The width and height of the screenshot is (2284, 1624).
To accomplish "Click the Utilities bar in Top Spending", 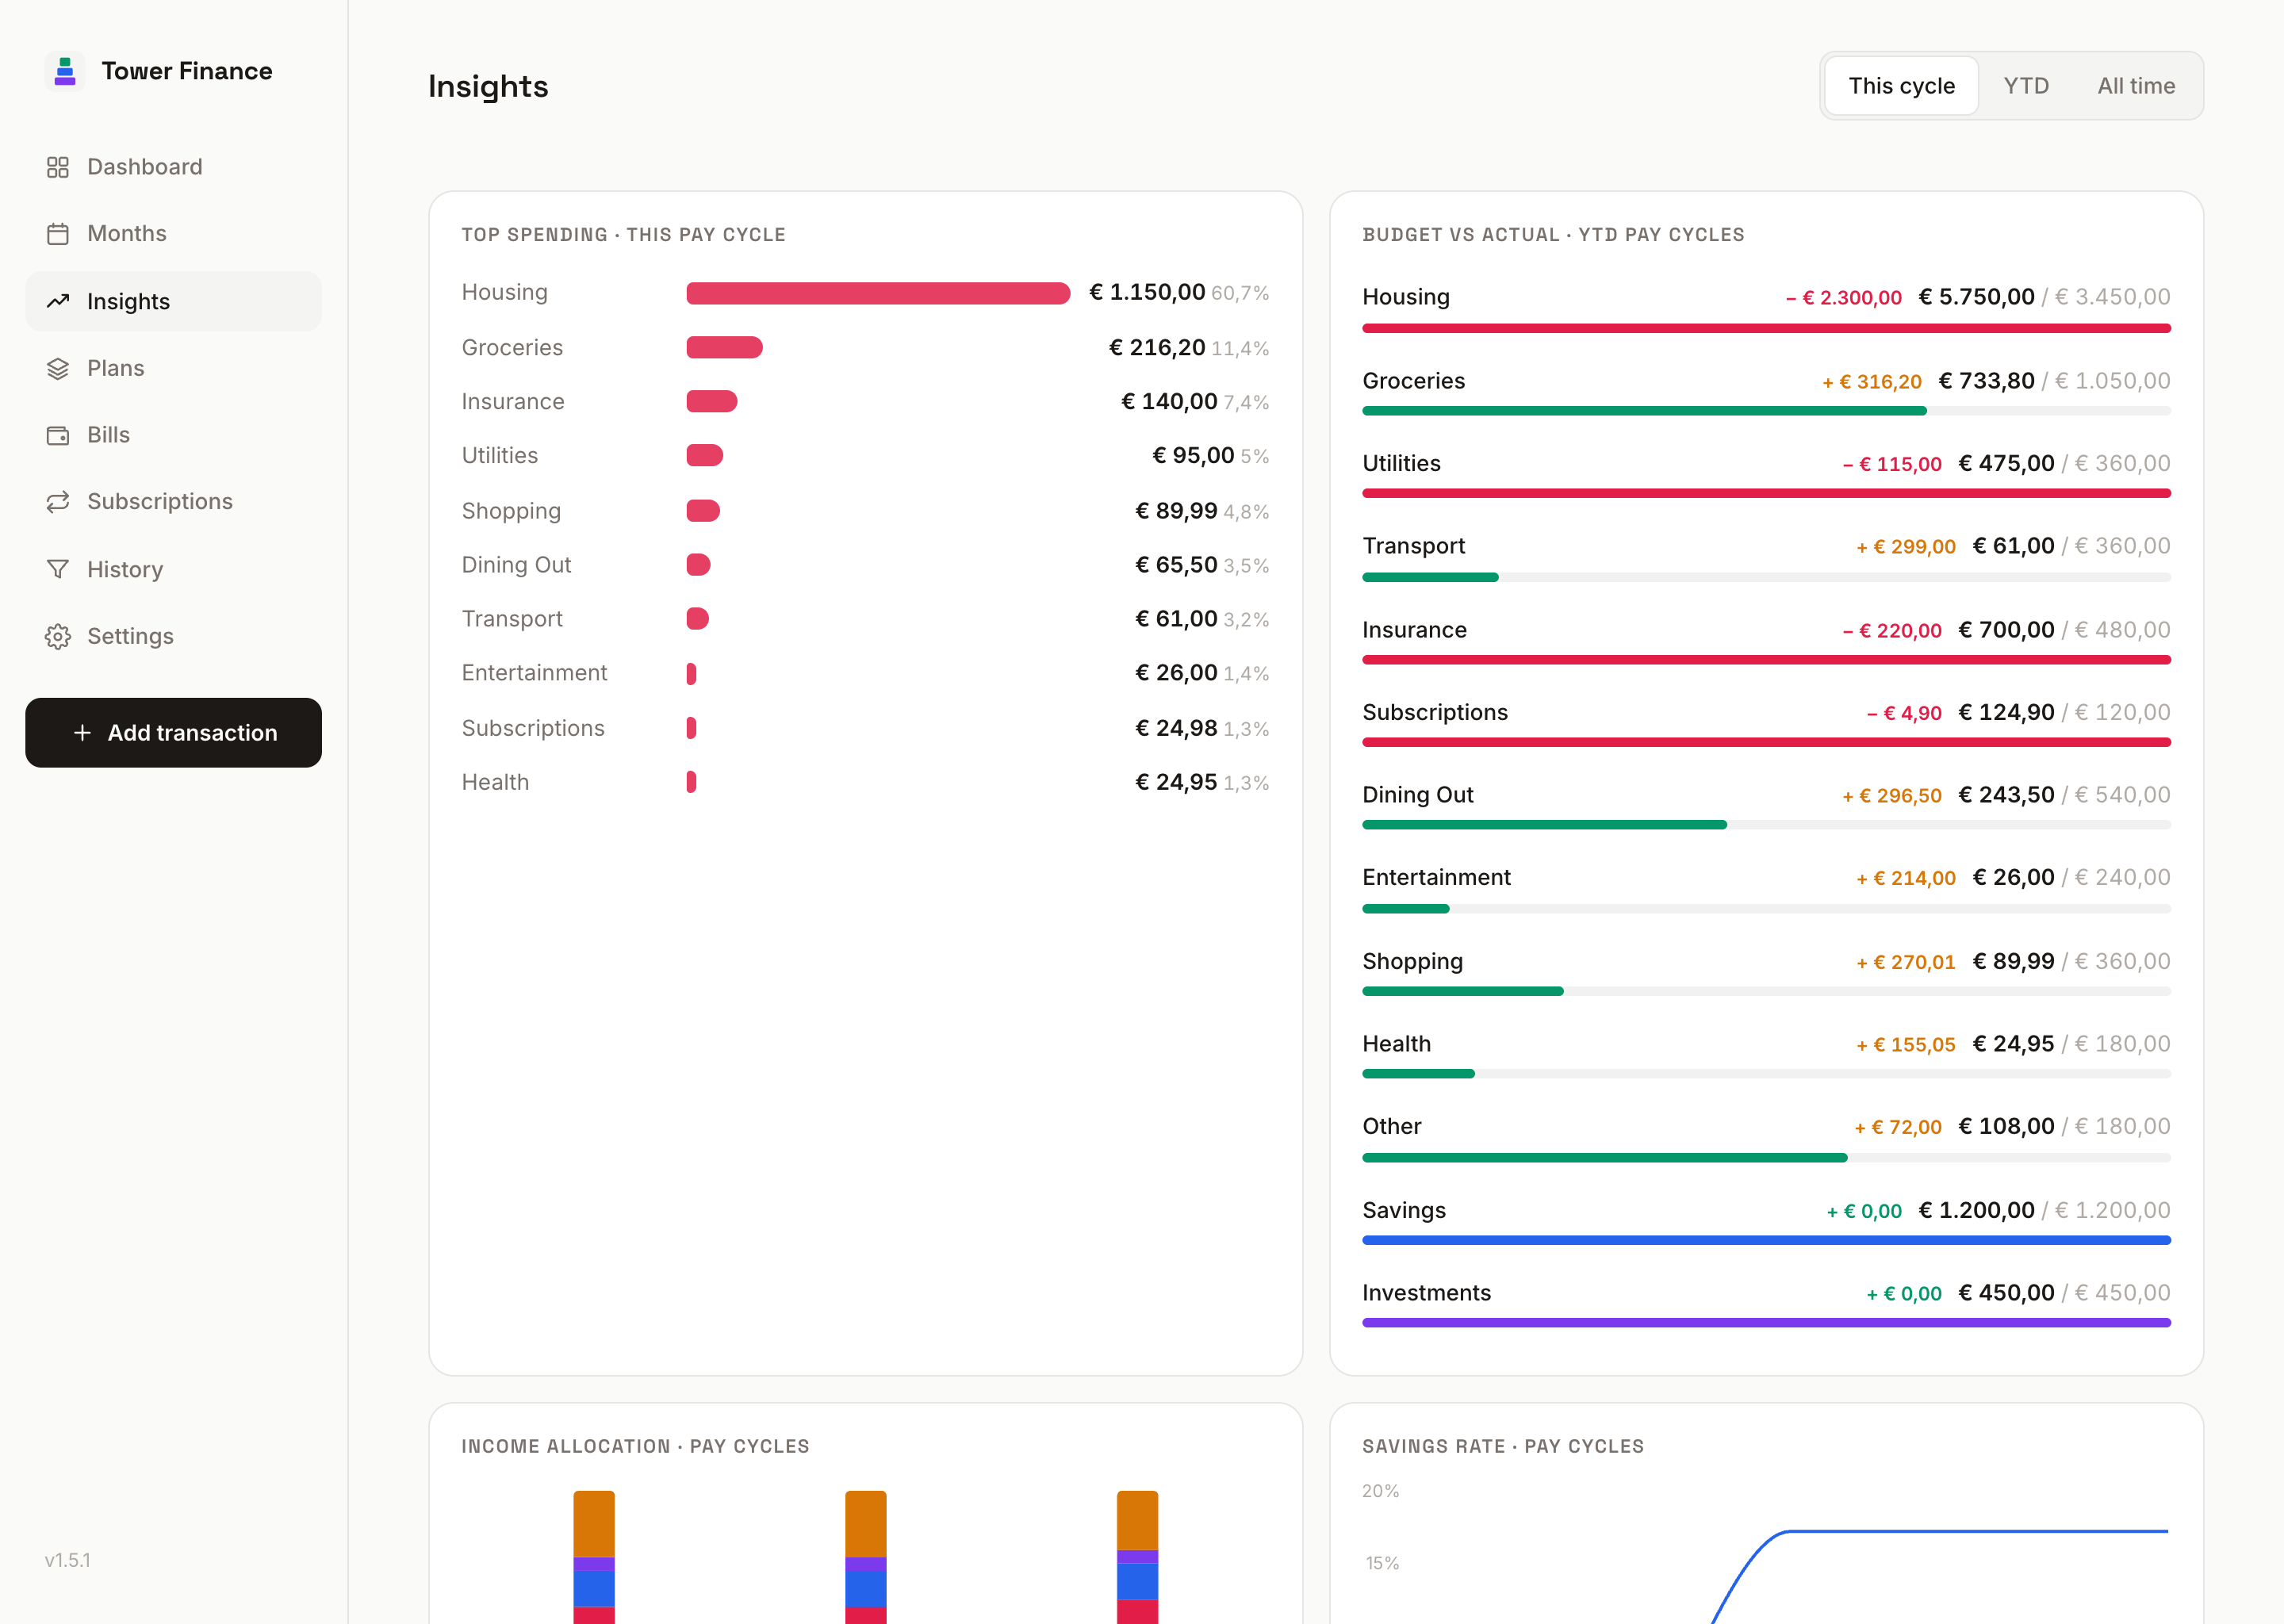I will (704, 456).
